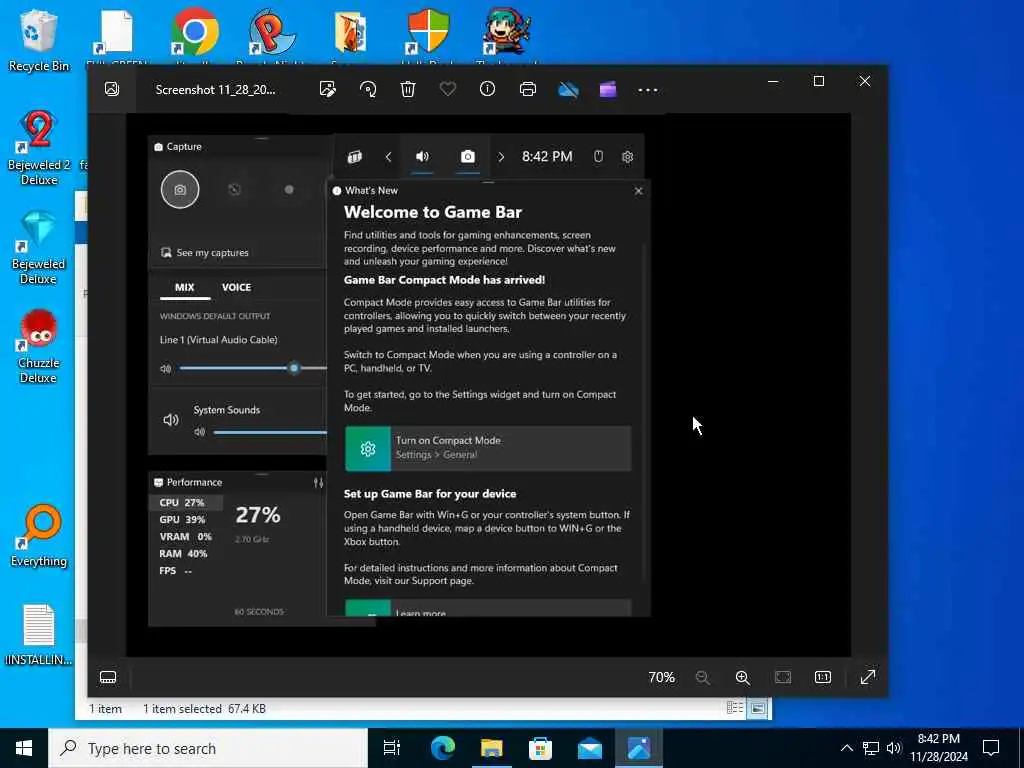Open the Photos gallery home icon
This screenshot has height=768, width=1024.
pos(112,89)
